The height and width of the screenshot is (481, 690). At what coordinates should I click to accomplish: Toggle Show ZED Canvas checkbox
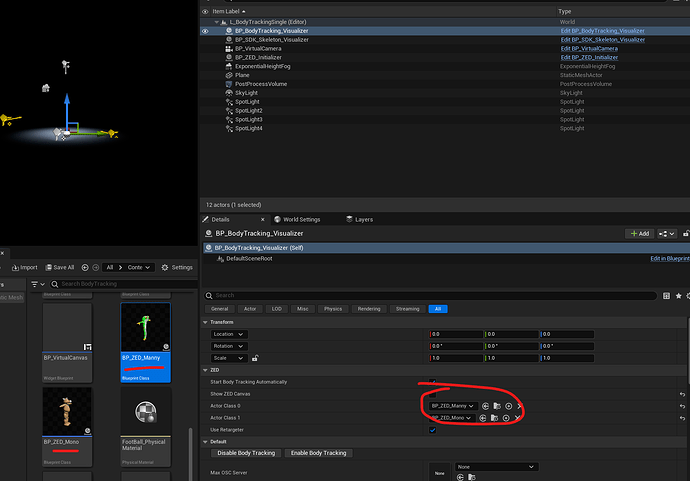pyautogui.click(x=432, y=393)
